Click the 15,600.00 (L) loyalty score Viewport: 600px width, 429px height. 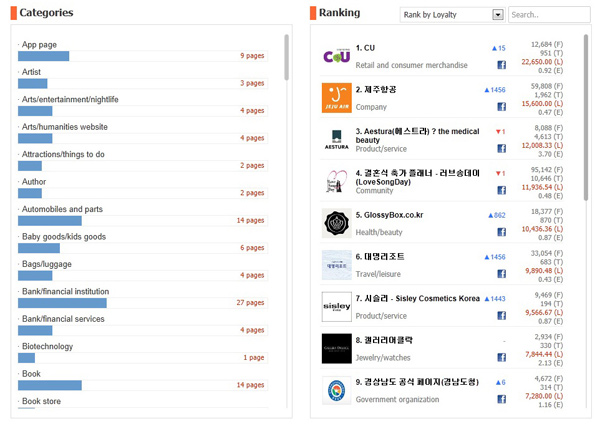coord(542,104)
